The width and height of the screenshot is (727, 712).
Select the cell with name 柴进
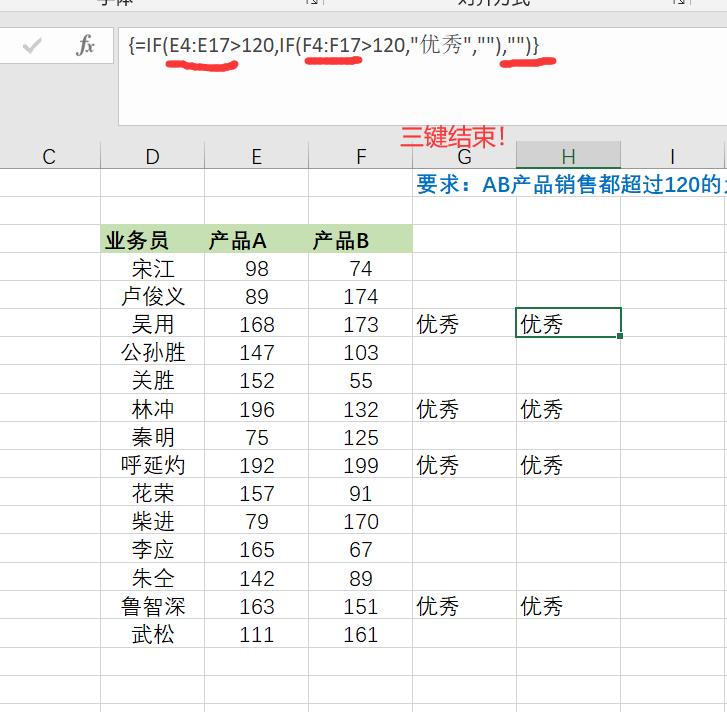click(153, 521)
